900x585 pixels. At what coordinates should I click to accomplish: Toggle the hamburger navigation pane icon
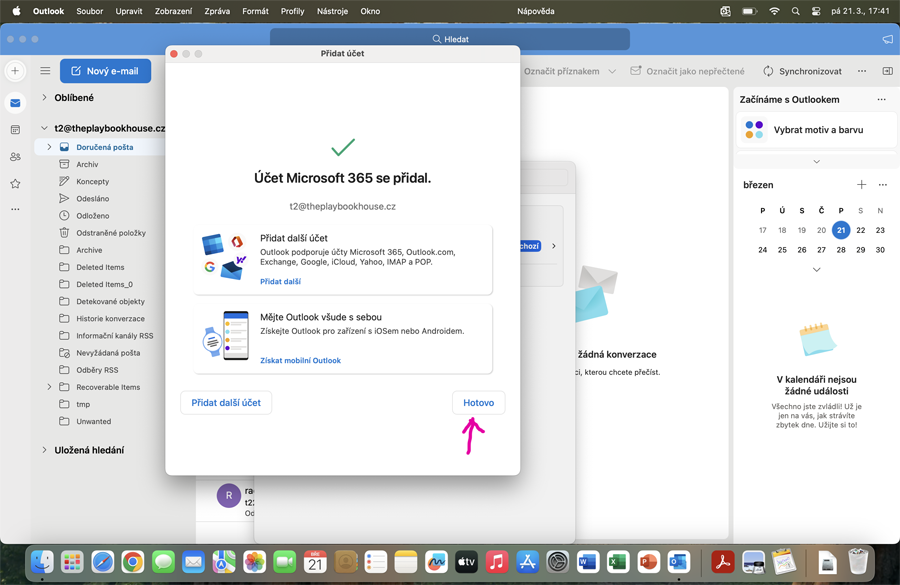coord(45,71)
